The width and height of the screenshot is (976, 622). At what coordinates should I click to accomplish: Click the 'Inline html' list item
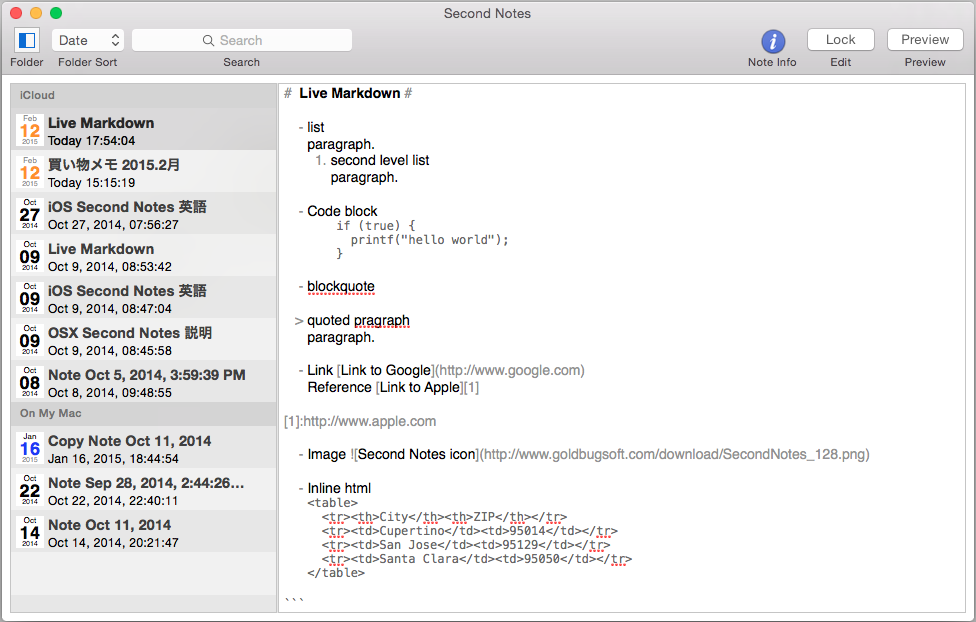tap(339, 489)
